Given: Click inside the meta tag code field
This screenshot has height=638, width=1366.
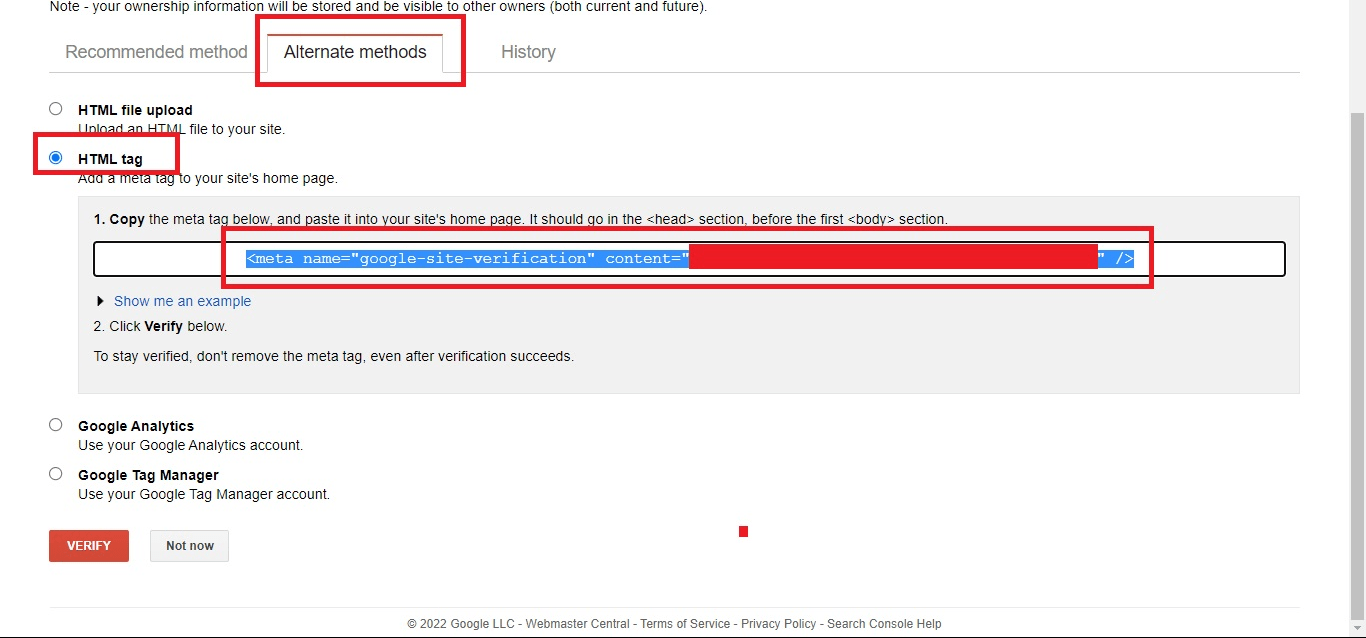Looking at the screenshot, I should point(689,259).
